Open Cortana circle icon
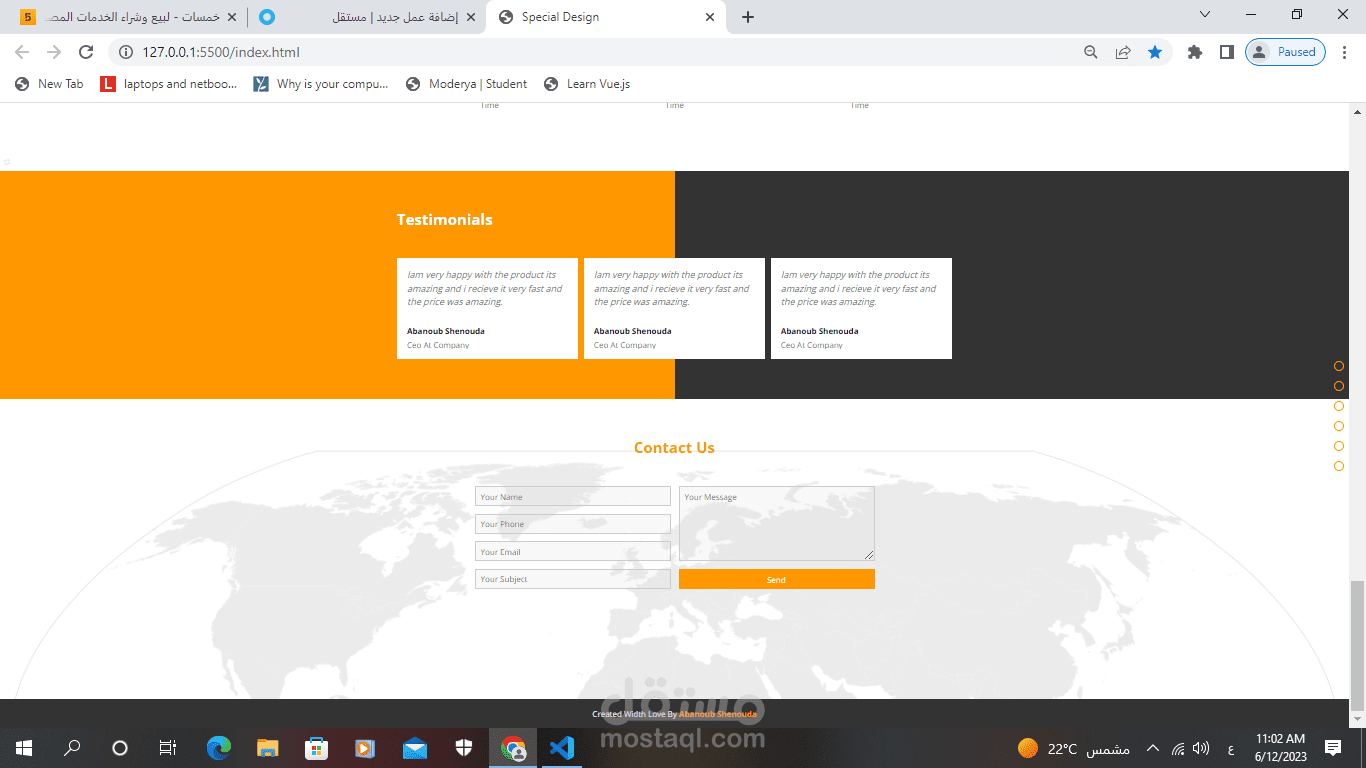The width and height of the screenshot is (1366, 768). coord(120,747)
